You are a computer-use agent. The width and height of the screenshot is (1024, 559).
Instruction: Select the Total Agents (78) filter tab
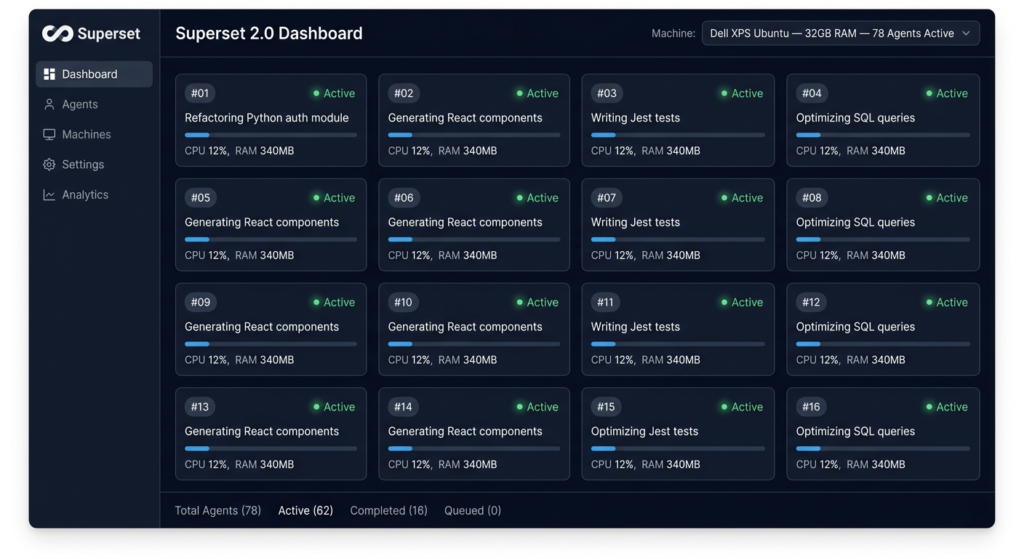click(217, 511)
